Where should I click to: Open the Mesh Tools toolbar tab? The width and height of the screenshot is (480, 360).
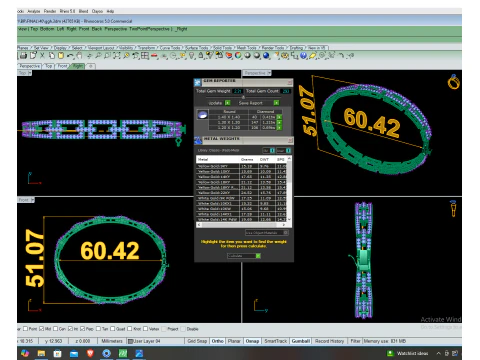coord(247,48)
